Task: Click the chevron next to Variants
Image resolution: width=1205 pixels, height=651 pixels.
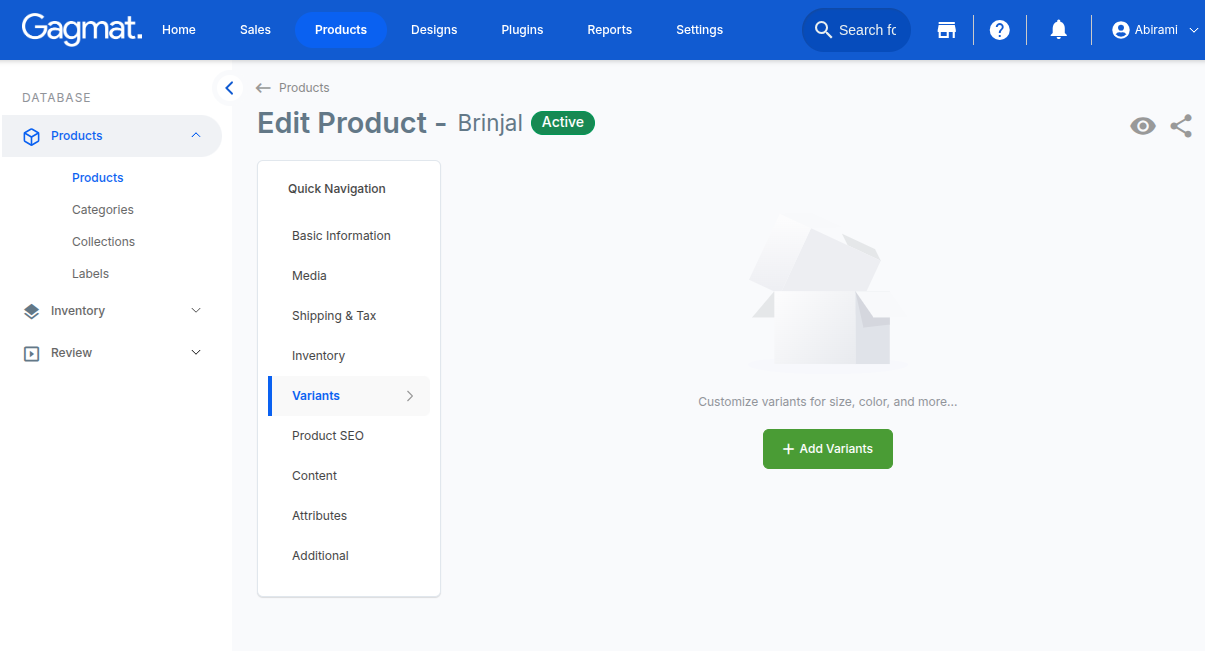Action: [410, 396]
